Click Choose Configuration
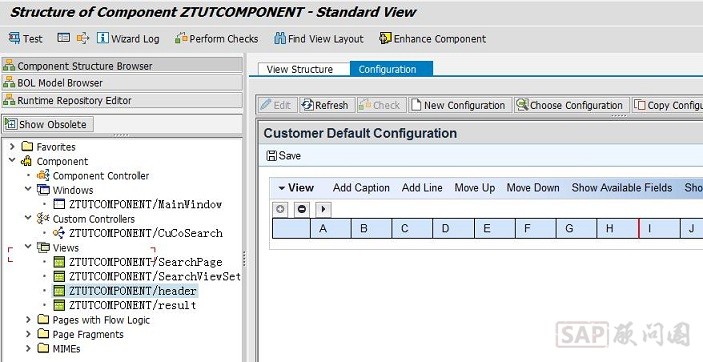This screenshot has height=362, width=703. pyautogui.click(x=571, y=105)
